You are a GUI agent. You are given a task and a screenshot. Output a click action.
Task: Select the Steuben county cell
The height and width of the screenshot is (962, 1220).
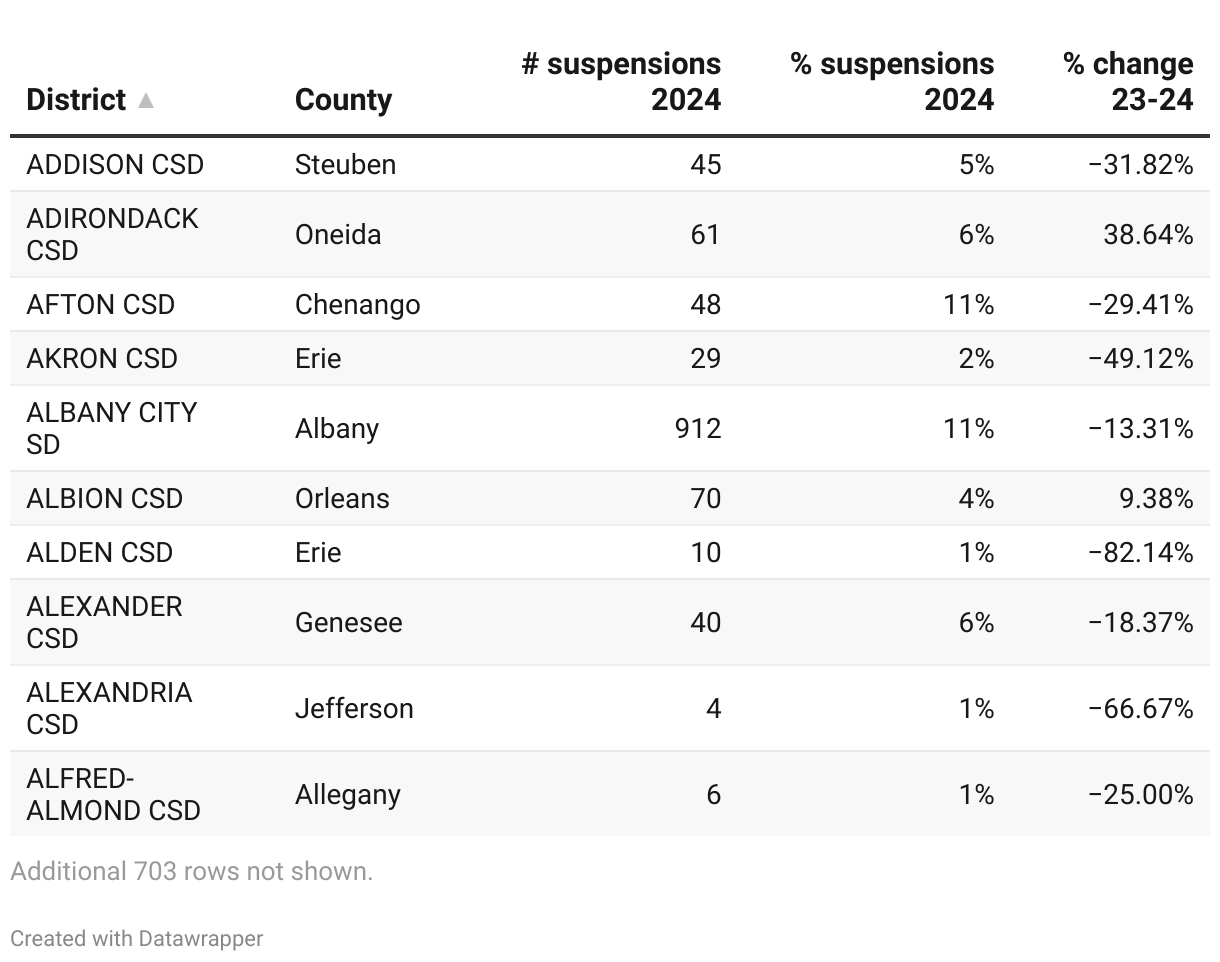click(345, 164)
